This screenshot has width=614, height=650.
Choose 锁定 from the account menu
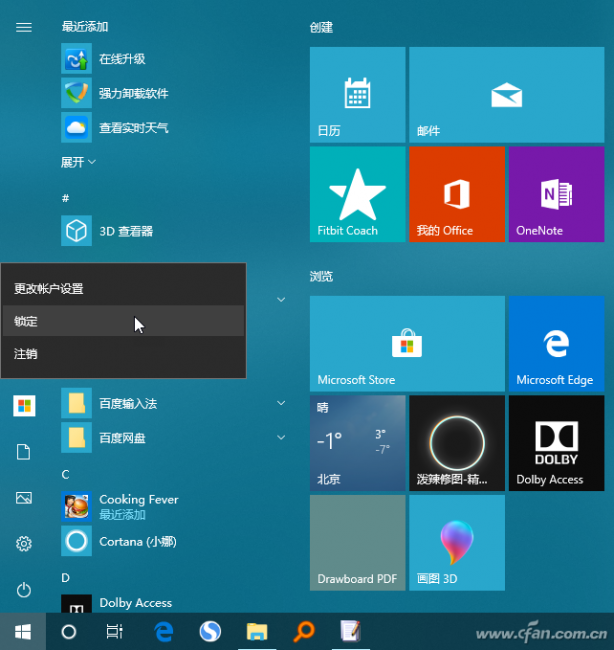[x=124, y=321]
